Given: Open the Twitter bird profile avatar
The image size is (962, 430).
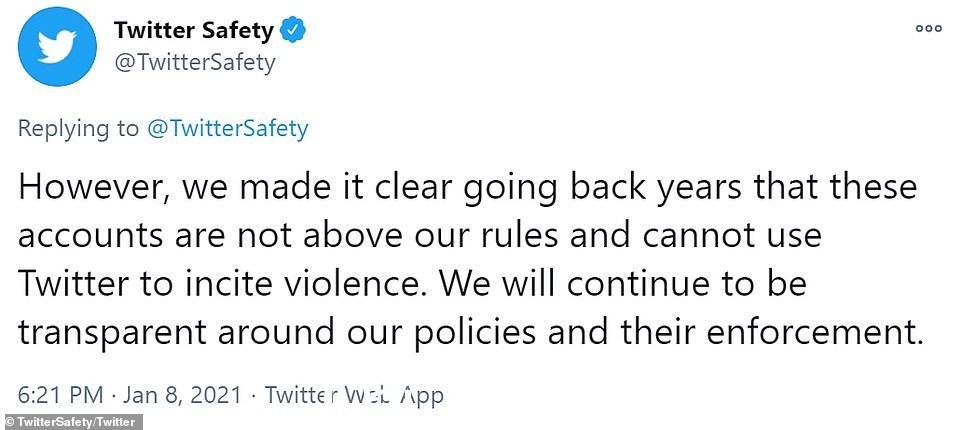Looking at the screenshot, I should (57, 47).
